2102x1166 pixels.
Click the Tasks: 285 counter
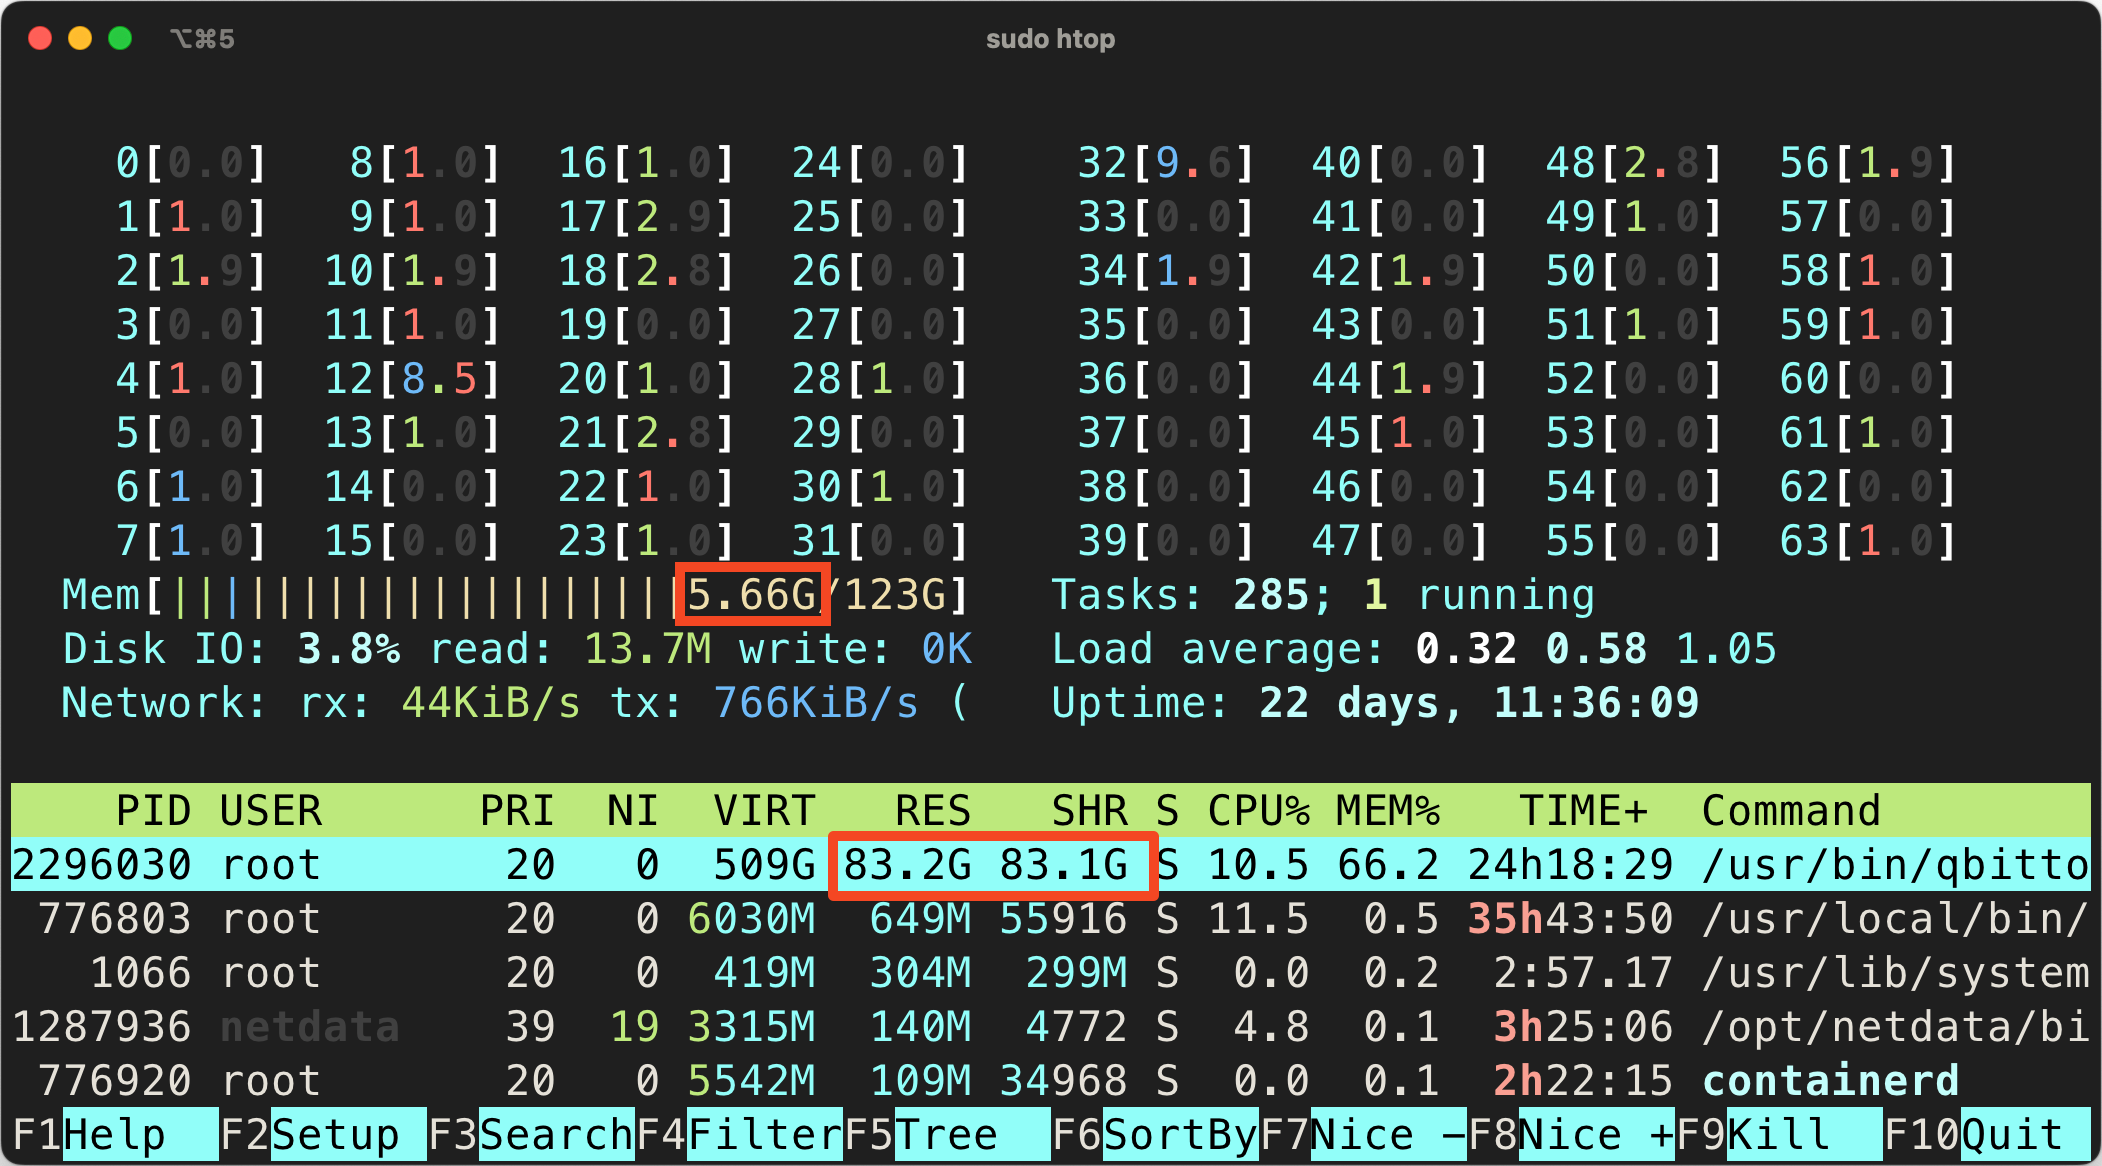pos(1192,595)
